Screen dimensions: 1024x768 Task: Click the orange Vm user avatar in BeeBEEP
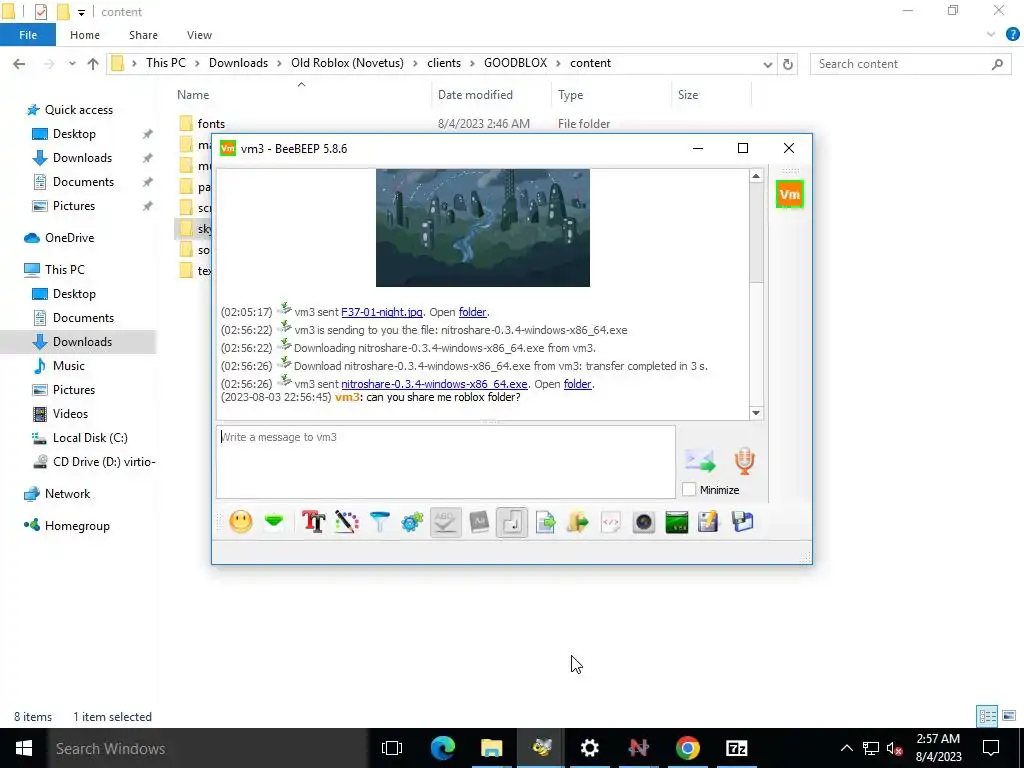[790, 195]
